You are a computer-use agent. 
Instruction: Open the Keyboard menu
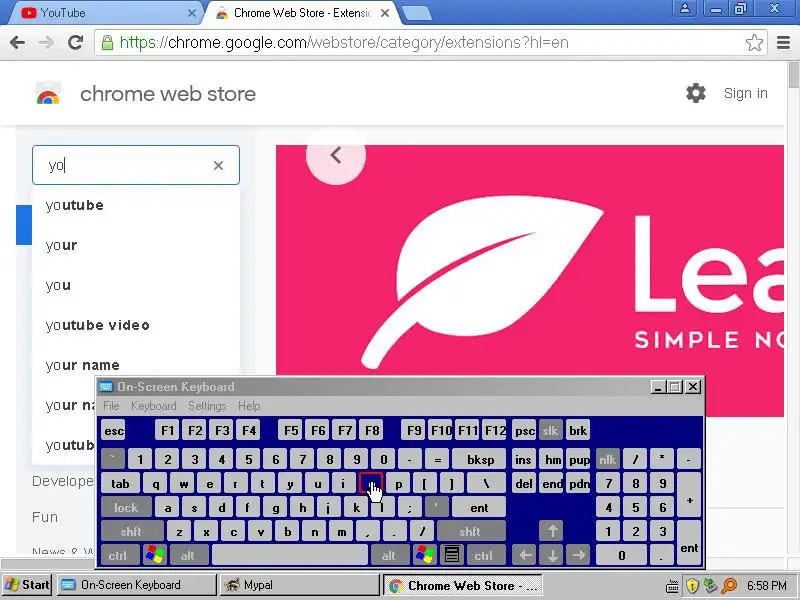[x=154, y=406]
